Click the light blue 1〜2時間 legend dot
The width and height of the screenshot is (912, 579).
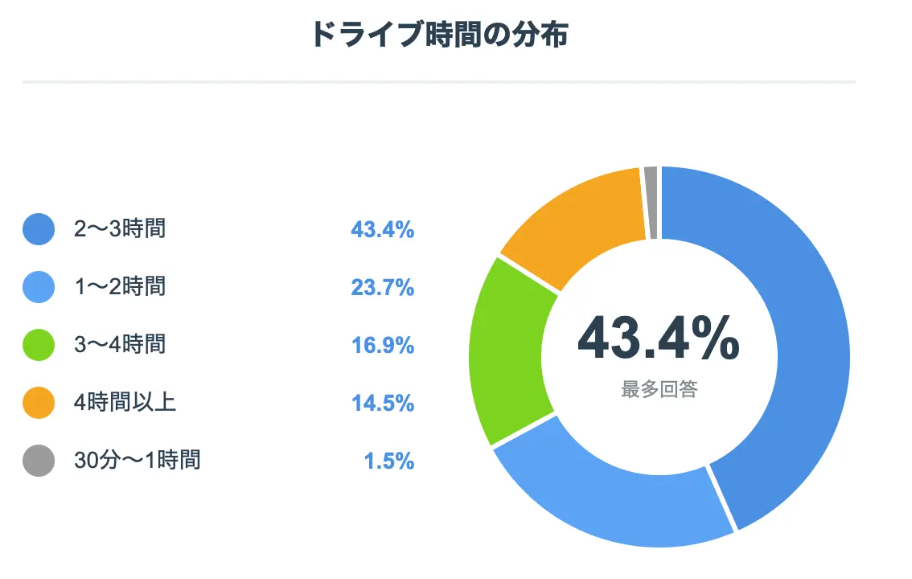click(x=38, y=287)
